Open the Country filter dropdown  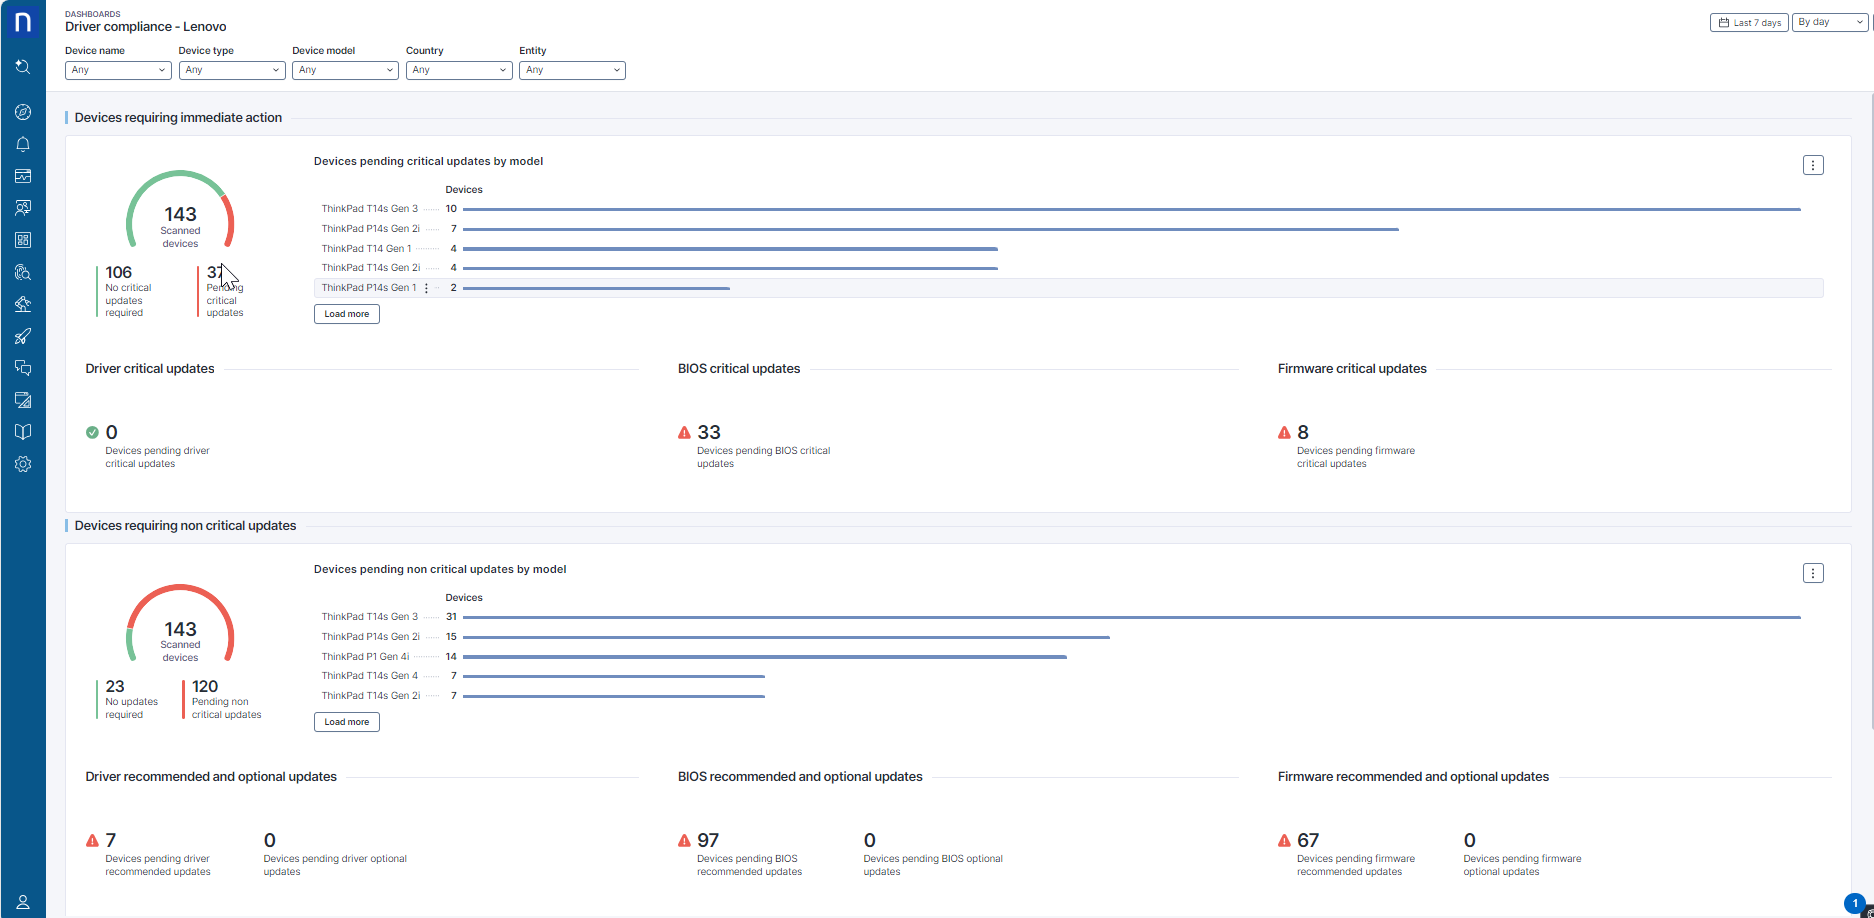(x=459, y=70)
